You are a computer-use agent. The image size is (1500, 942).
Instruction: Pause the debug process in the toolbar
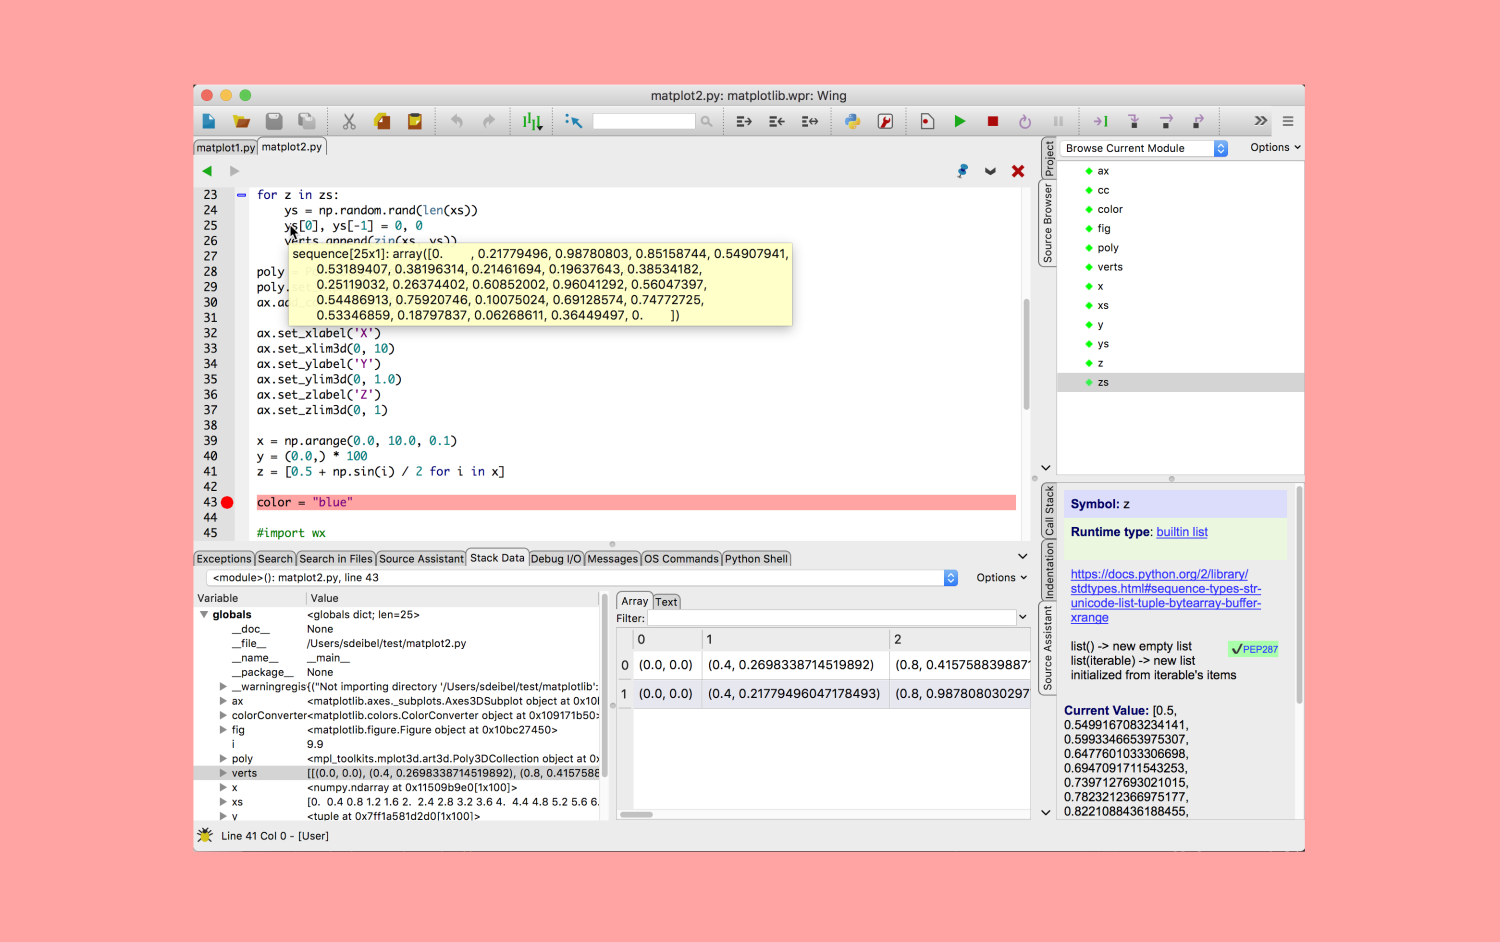(1058, 121)
